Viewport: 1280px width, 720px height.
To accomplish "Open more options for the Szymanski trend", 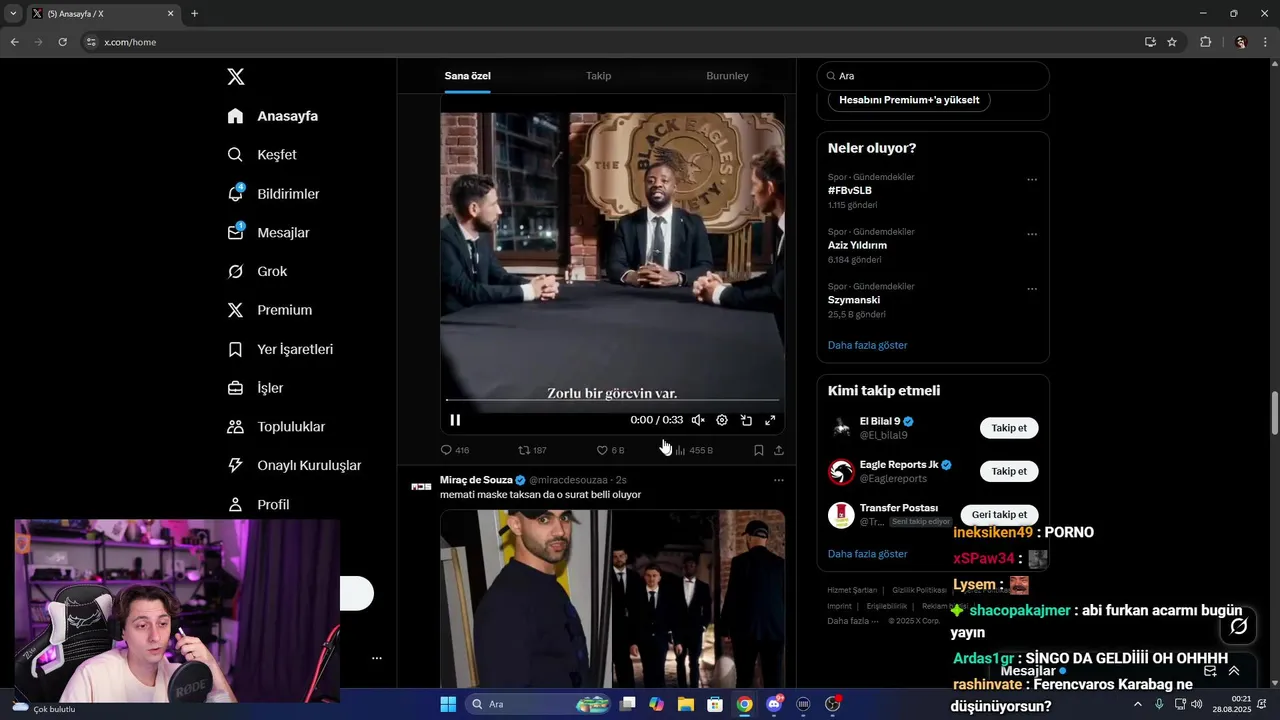I will (x=1032, y=289).
